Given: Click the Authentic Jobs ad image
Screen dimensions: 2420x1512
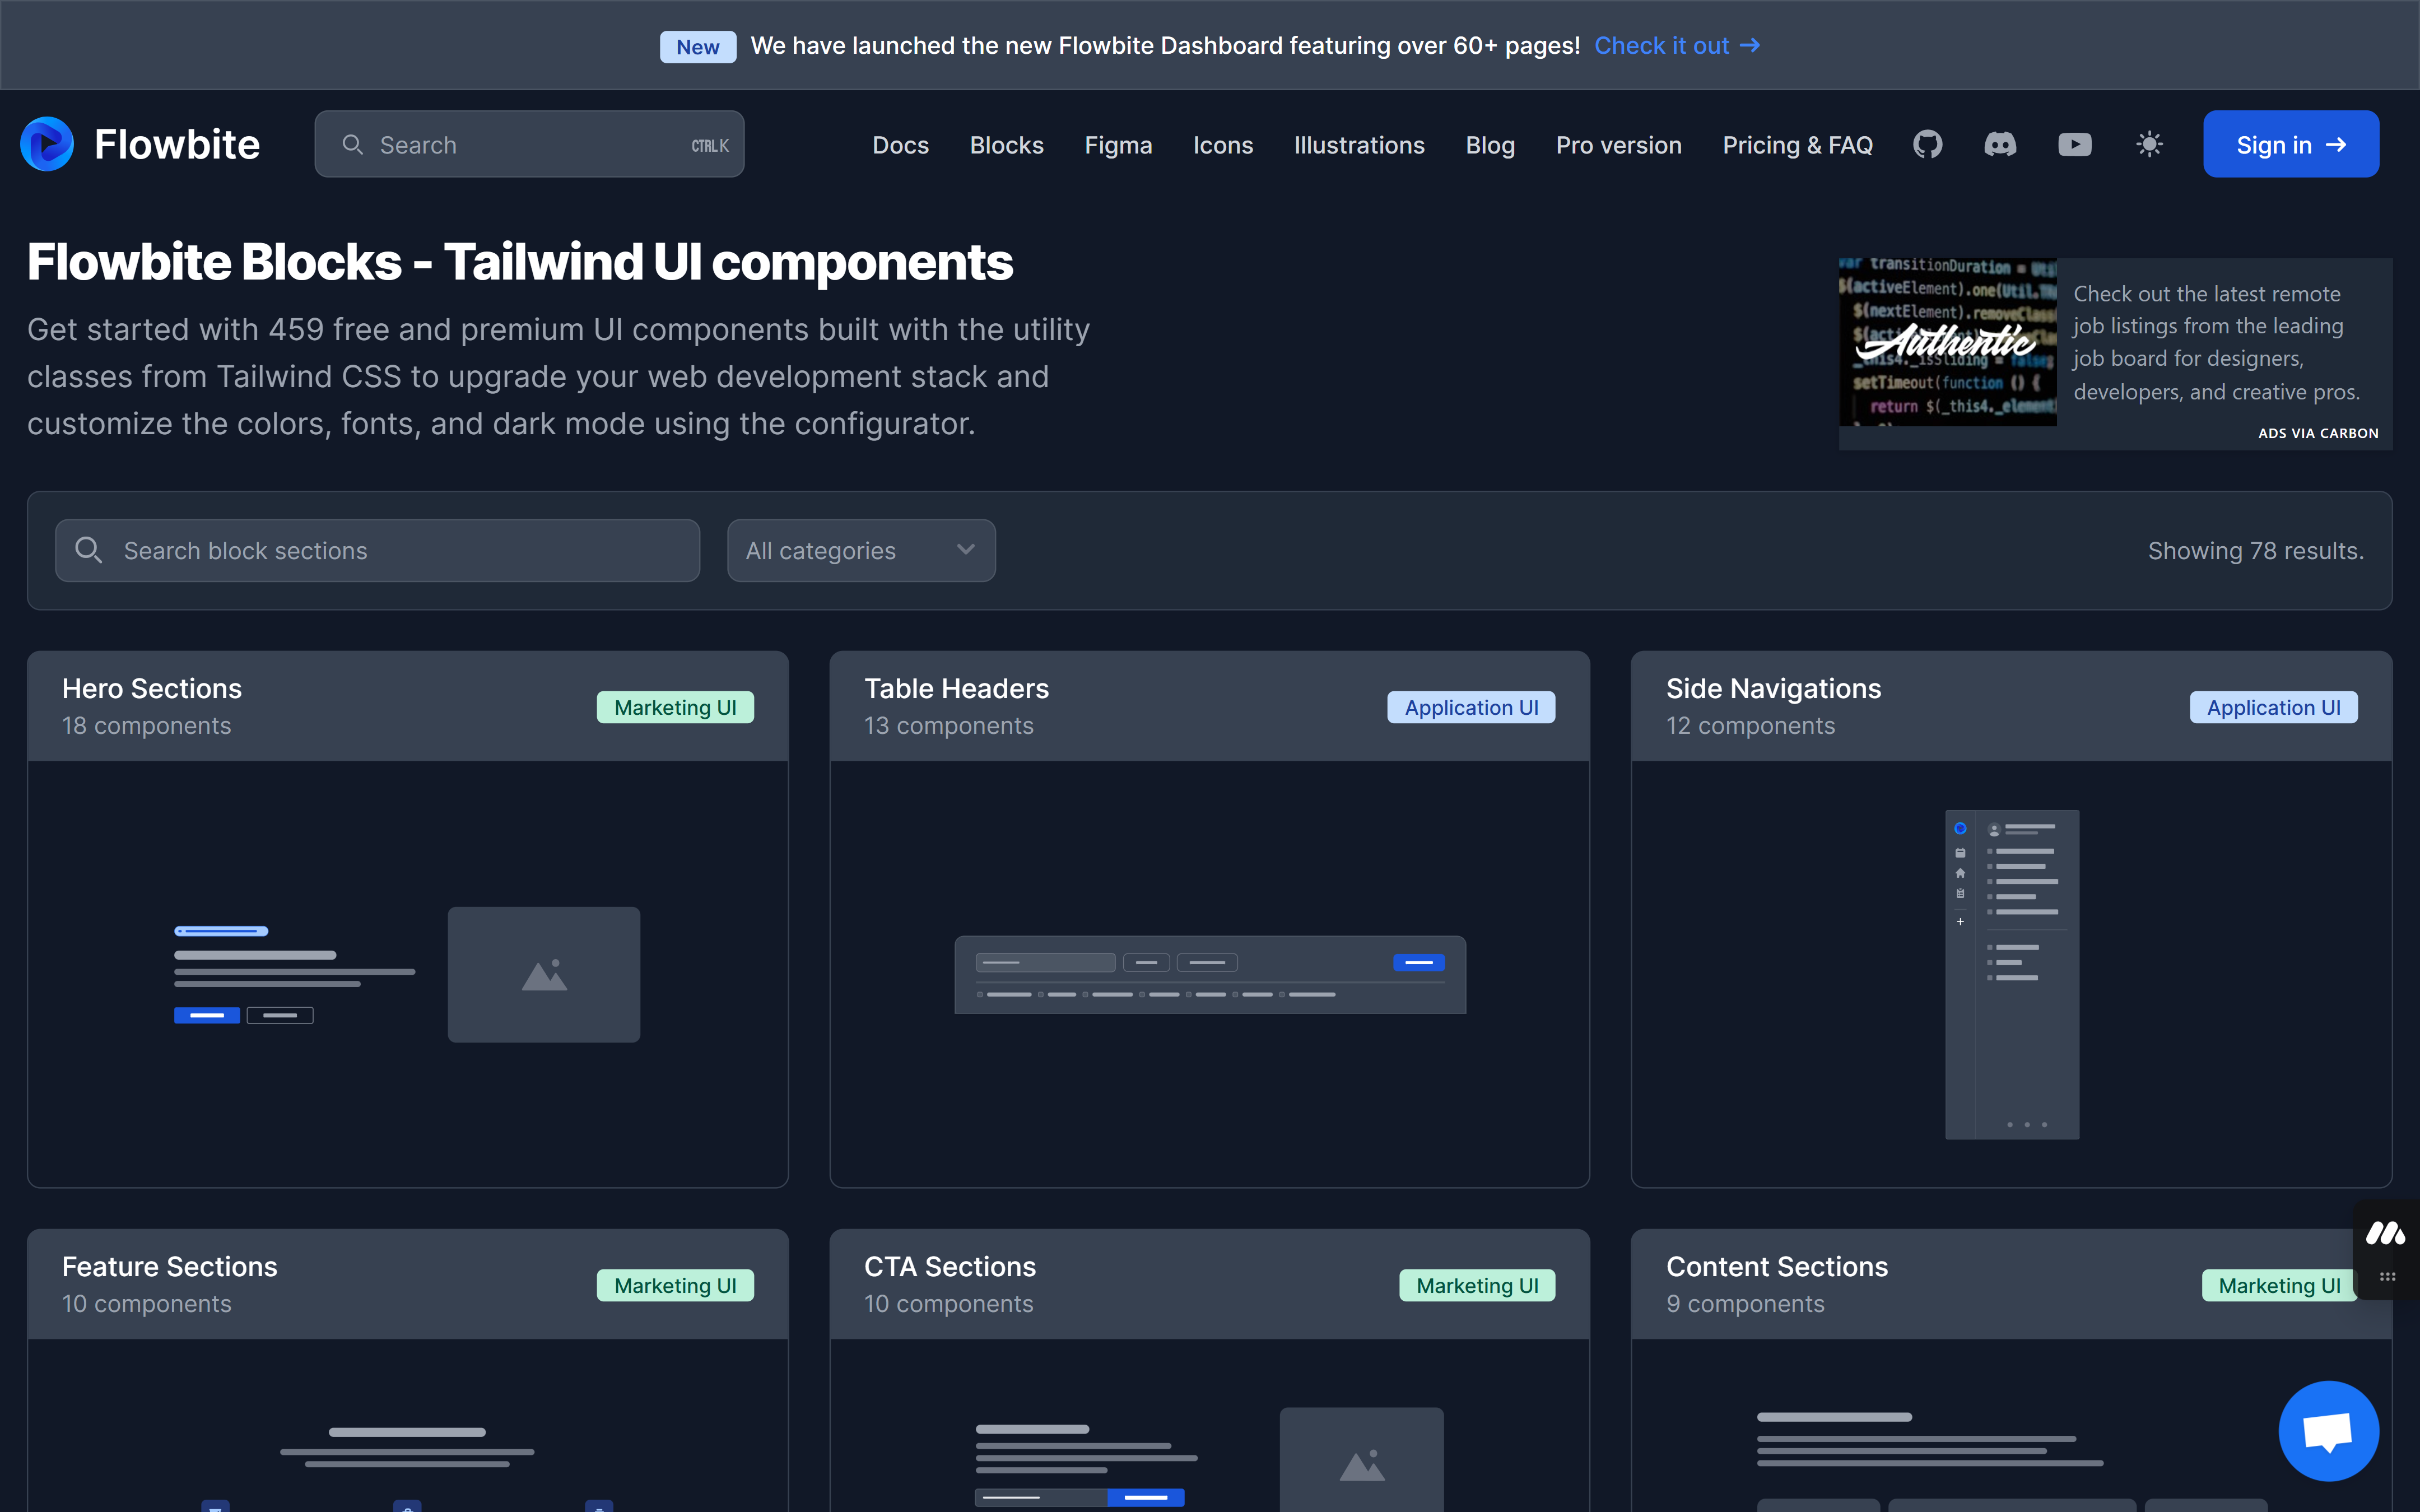Looking at the screenshot, I should pos(1947,342).
